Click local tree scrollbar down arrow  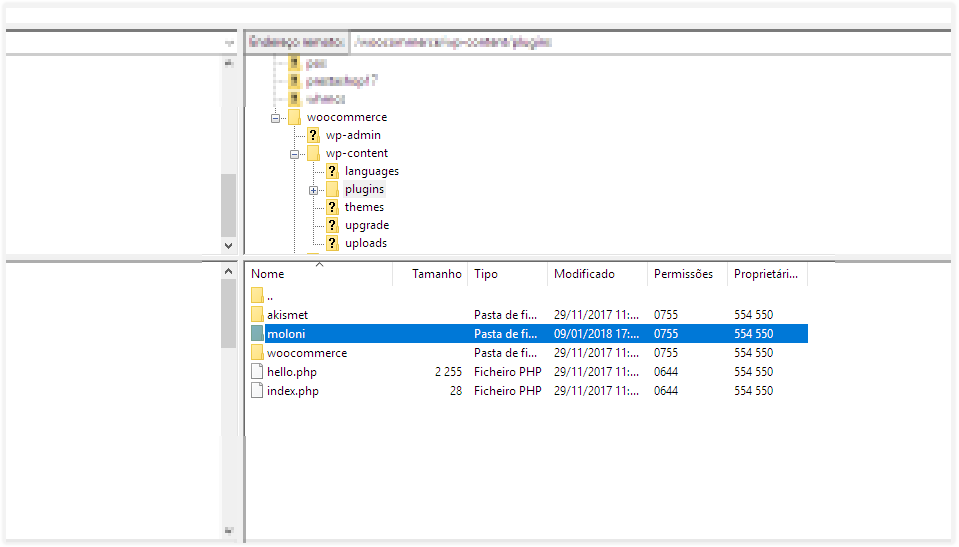(x=229, y=245)
